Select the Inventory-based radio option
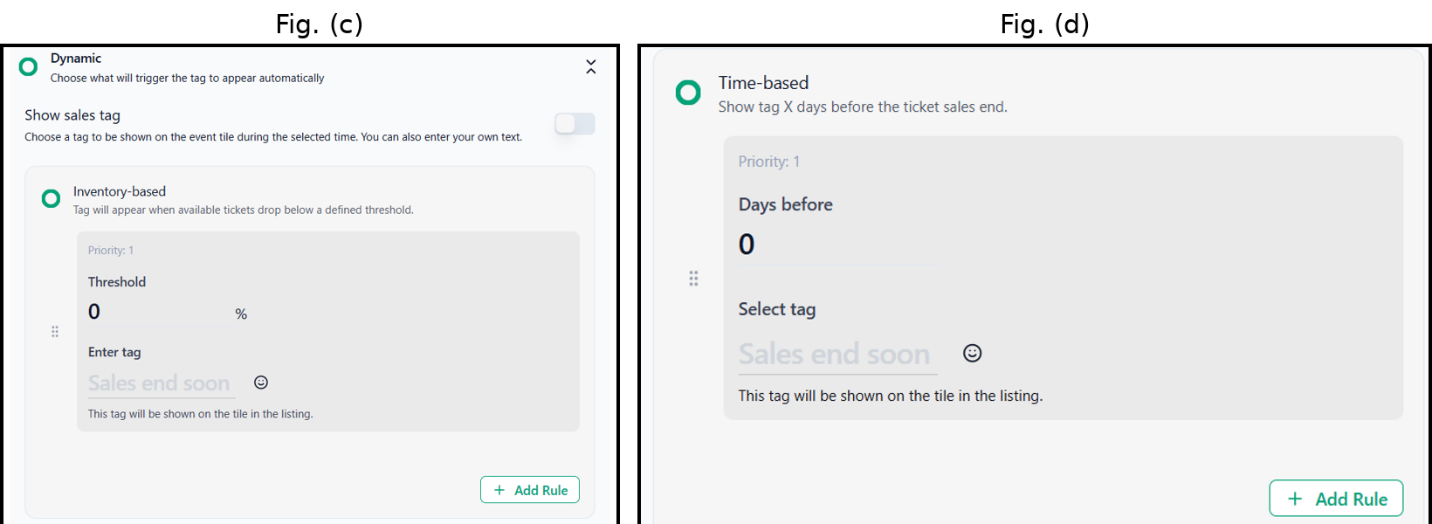Viewport: 1432px width, 524px height. (x=50, y=199)
